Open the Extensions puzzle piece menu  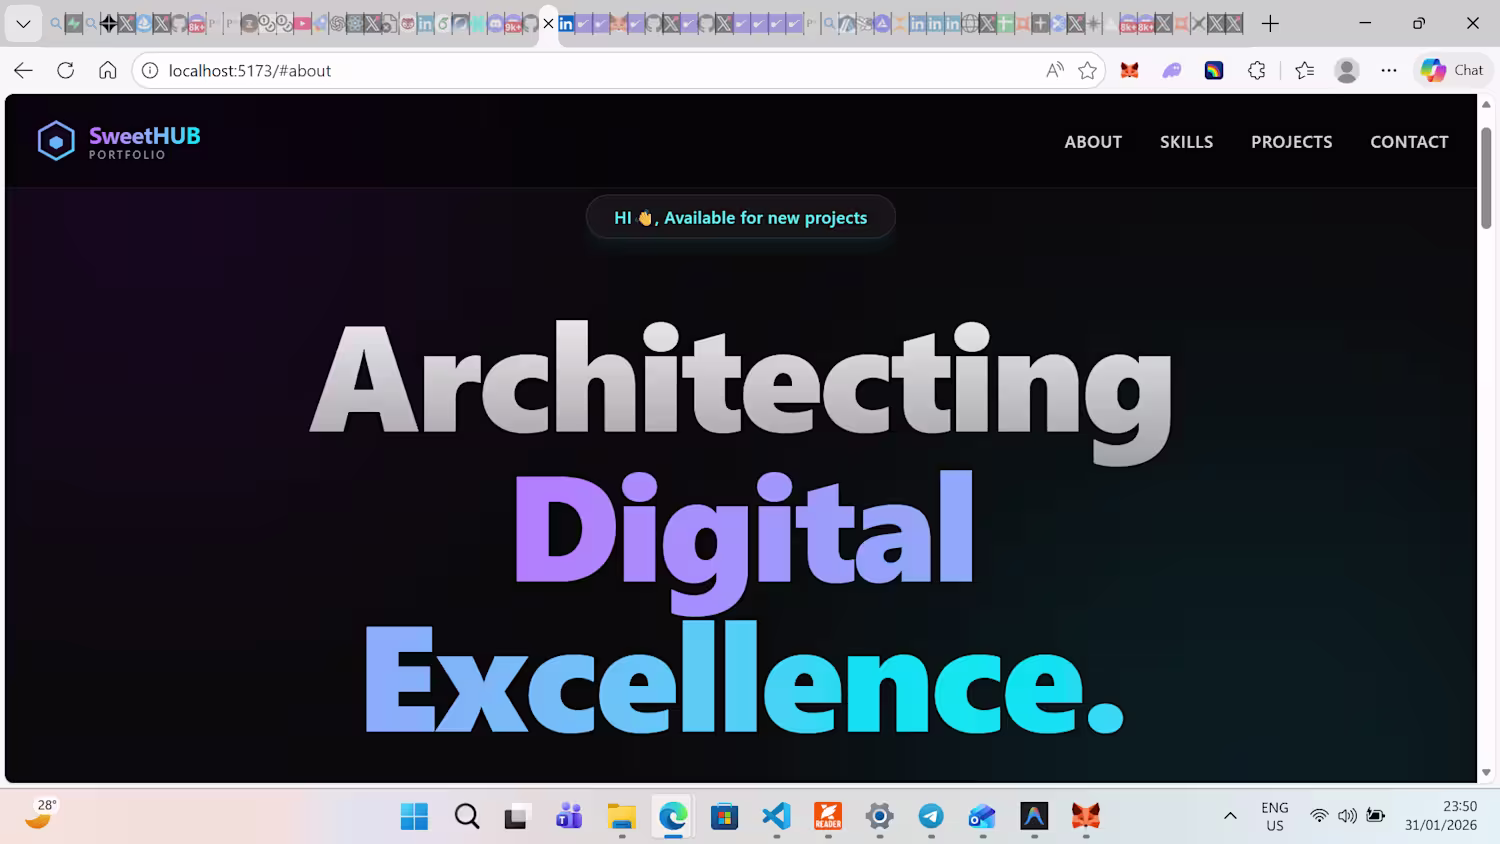(x=1257, y=70)
